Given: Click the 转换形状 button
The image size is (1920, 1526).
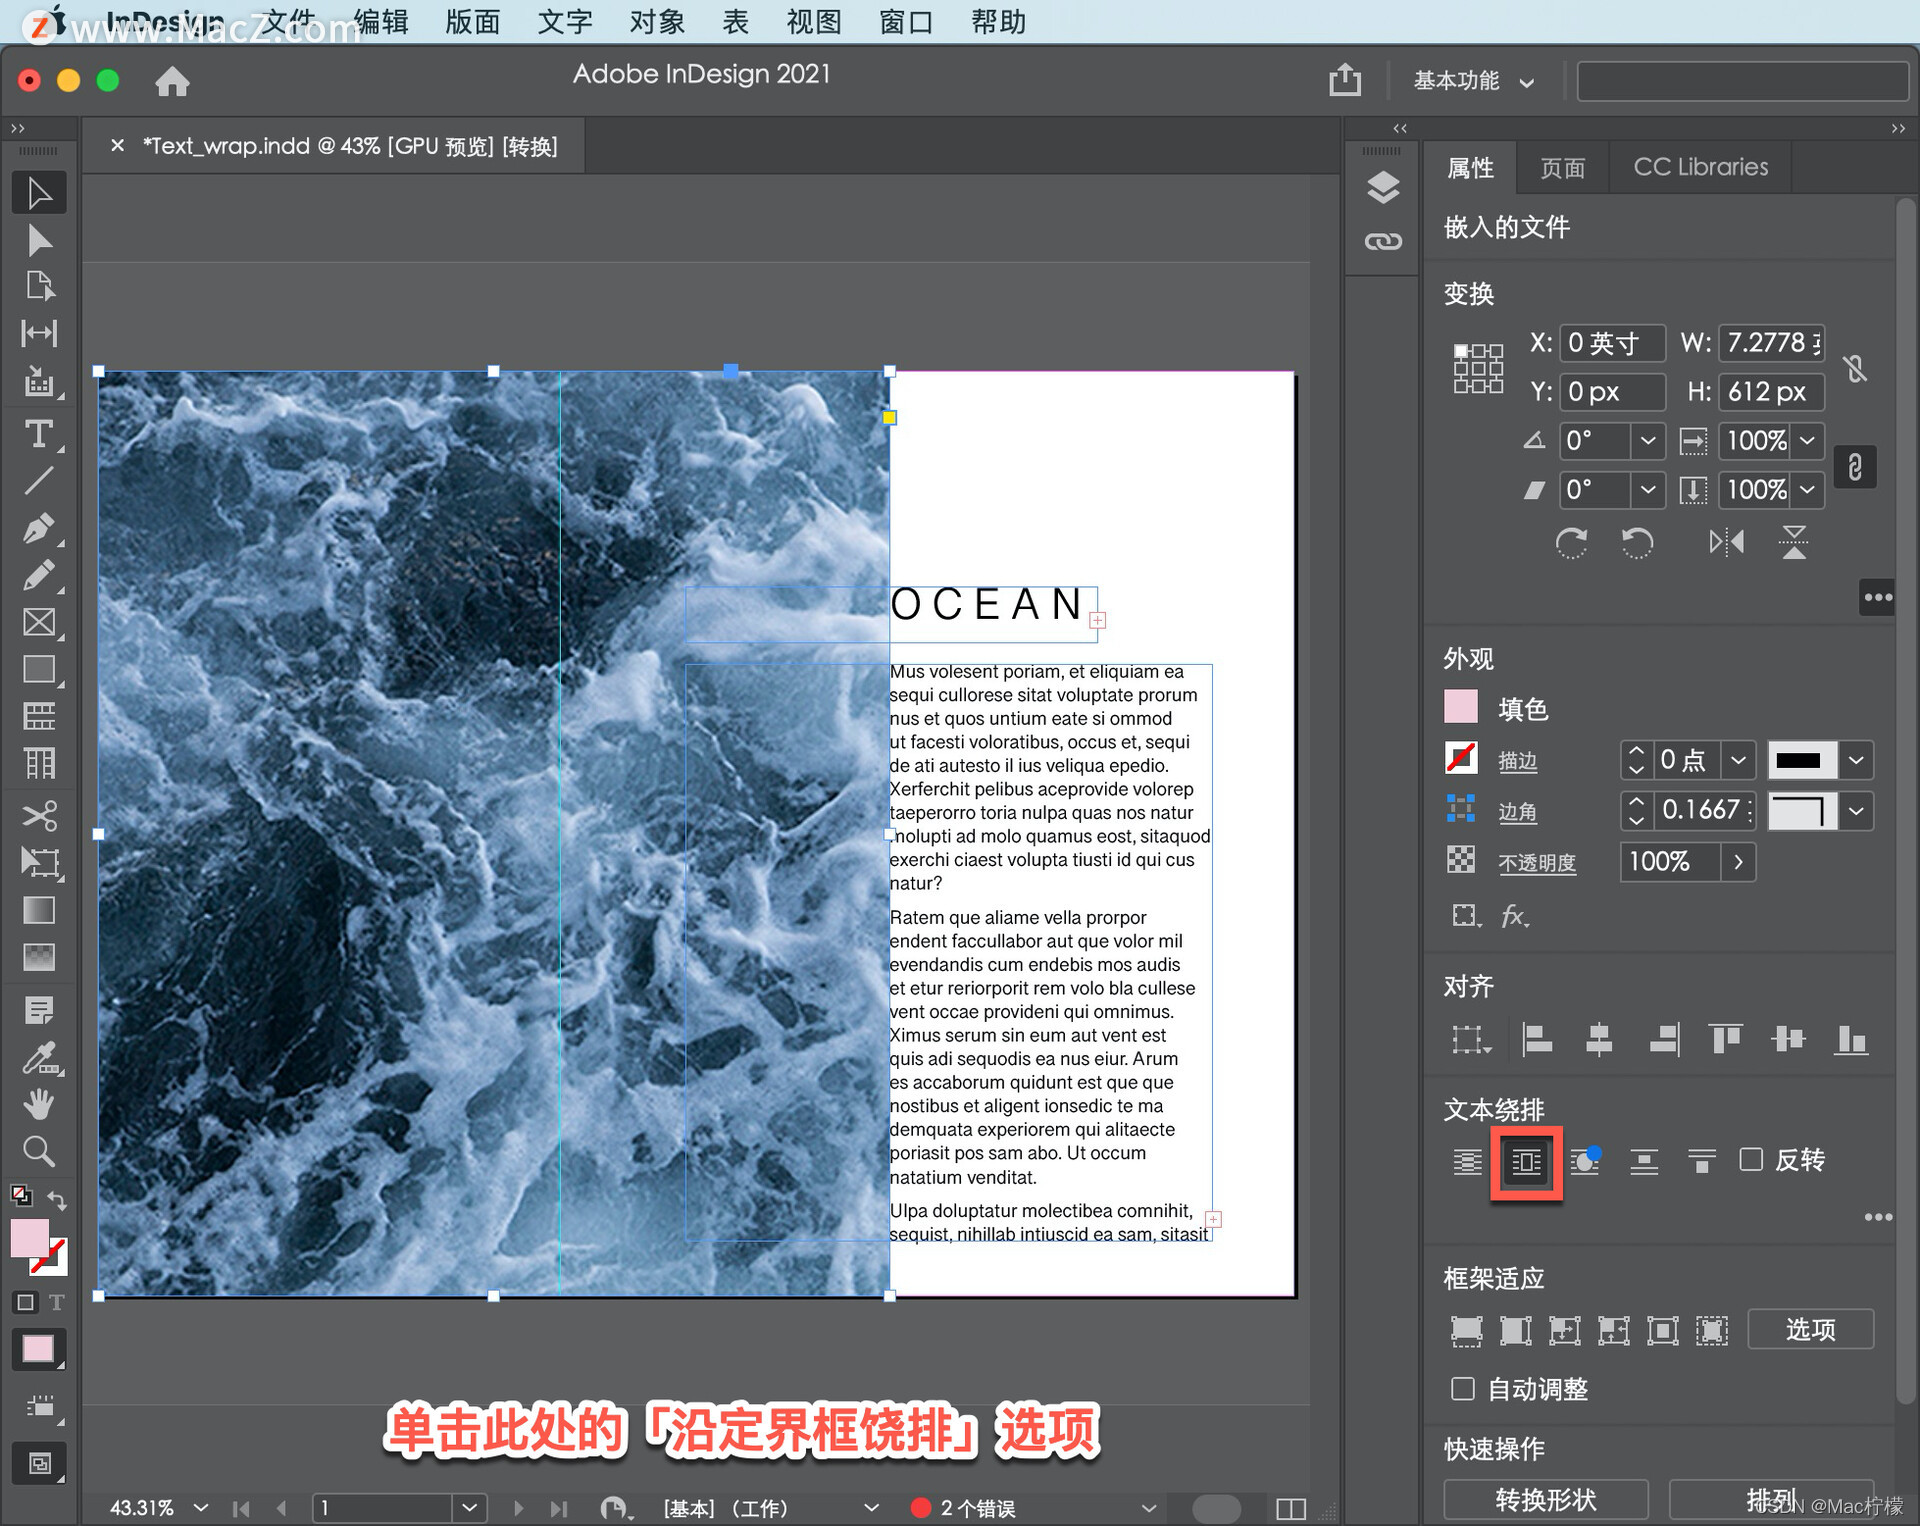Looking at the screenshot, I should click(1545, 1499).
